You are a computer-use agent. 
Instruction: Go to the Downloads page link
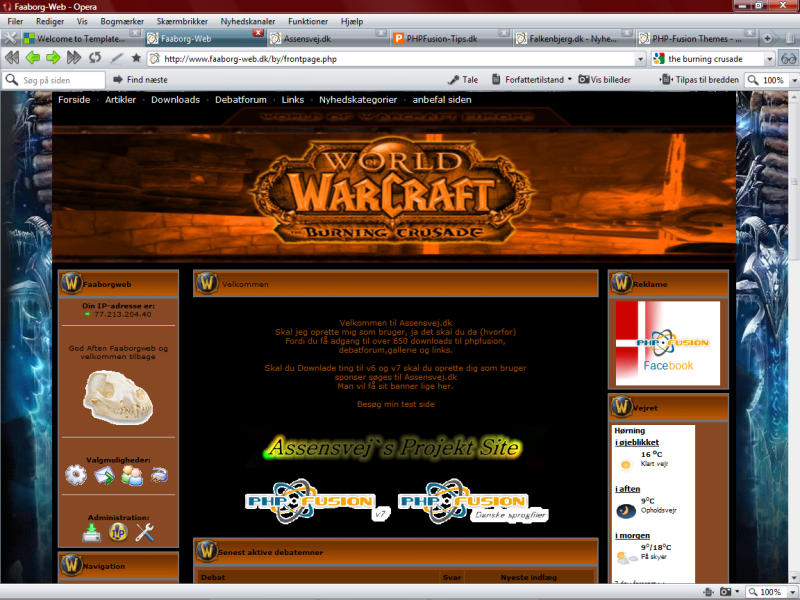point(176,99)
